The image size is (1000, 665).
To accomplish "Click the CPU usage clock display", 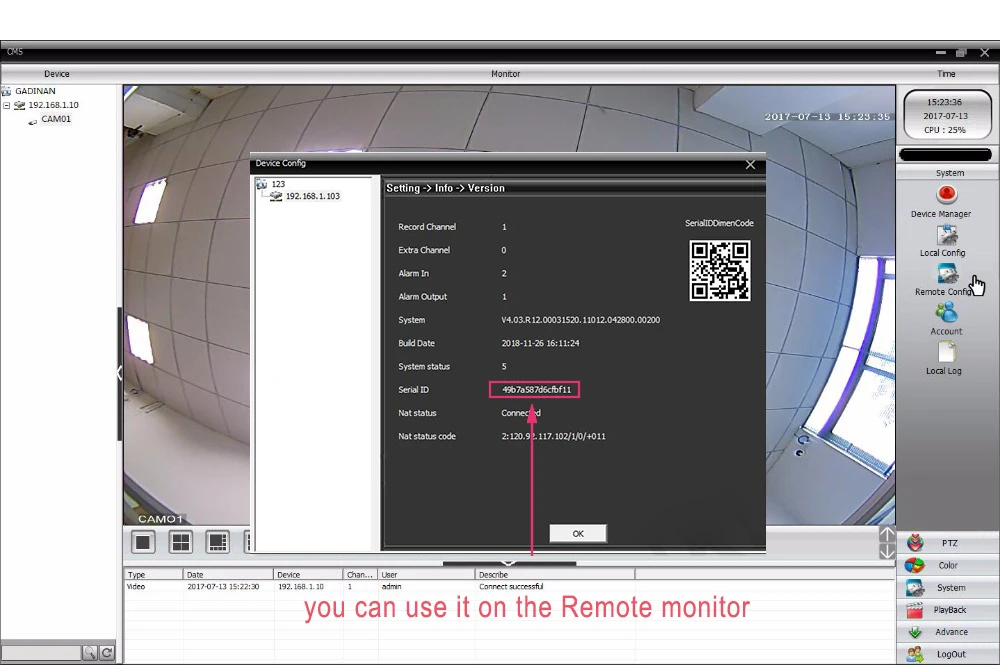I will pos(947,115).
